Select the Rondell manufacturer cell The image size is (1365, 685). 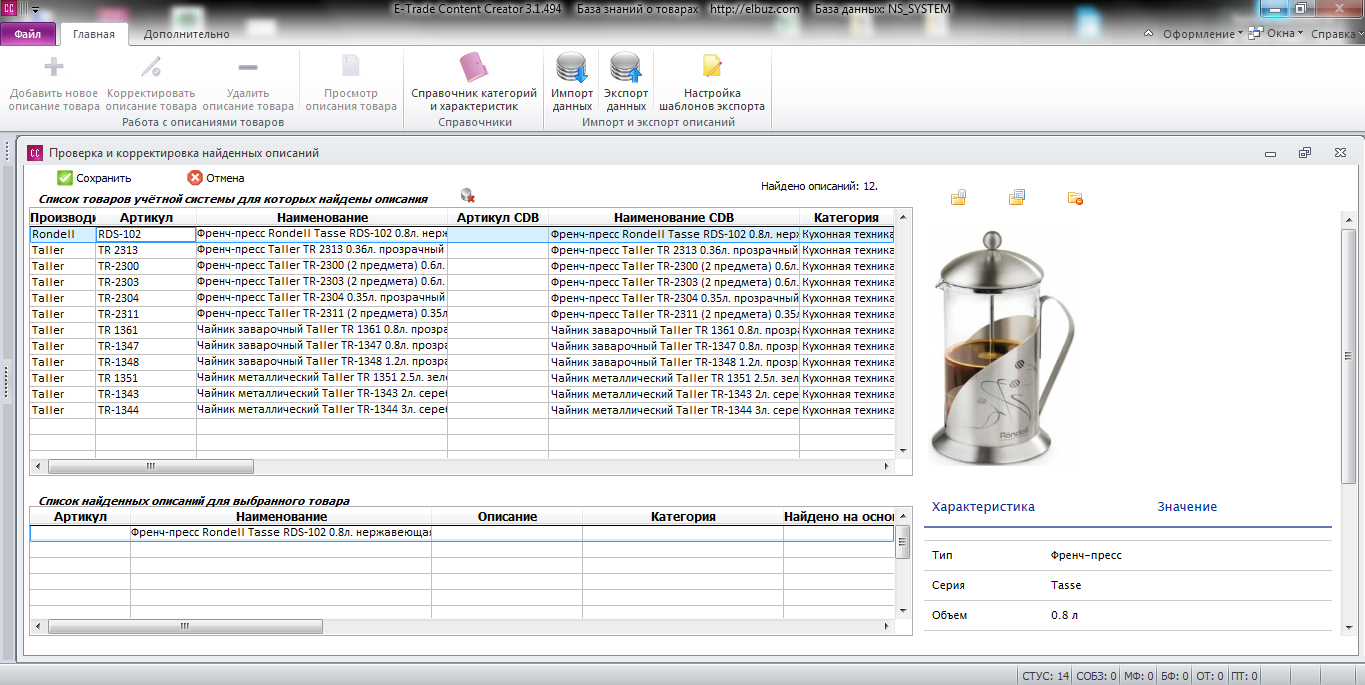62,234
